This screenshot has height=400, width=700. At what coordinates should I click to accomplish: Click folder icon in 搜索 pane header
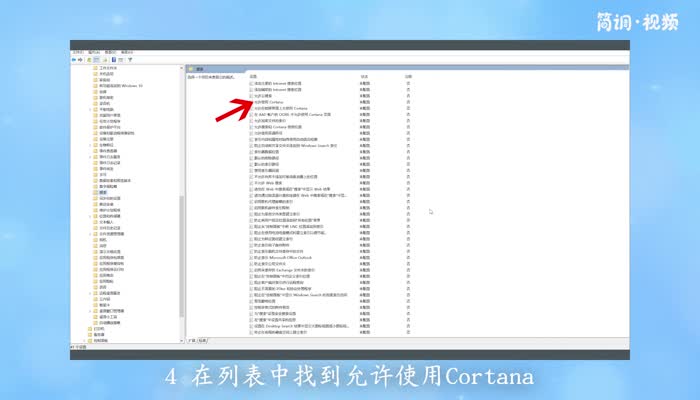point(191,69)
